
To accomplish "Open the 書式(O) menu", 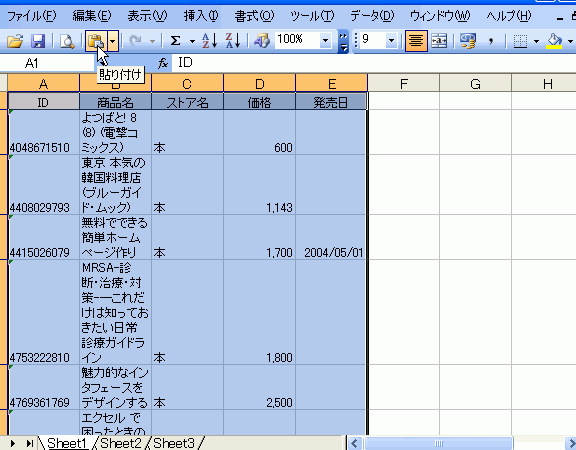I will pos(255,16).
